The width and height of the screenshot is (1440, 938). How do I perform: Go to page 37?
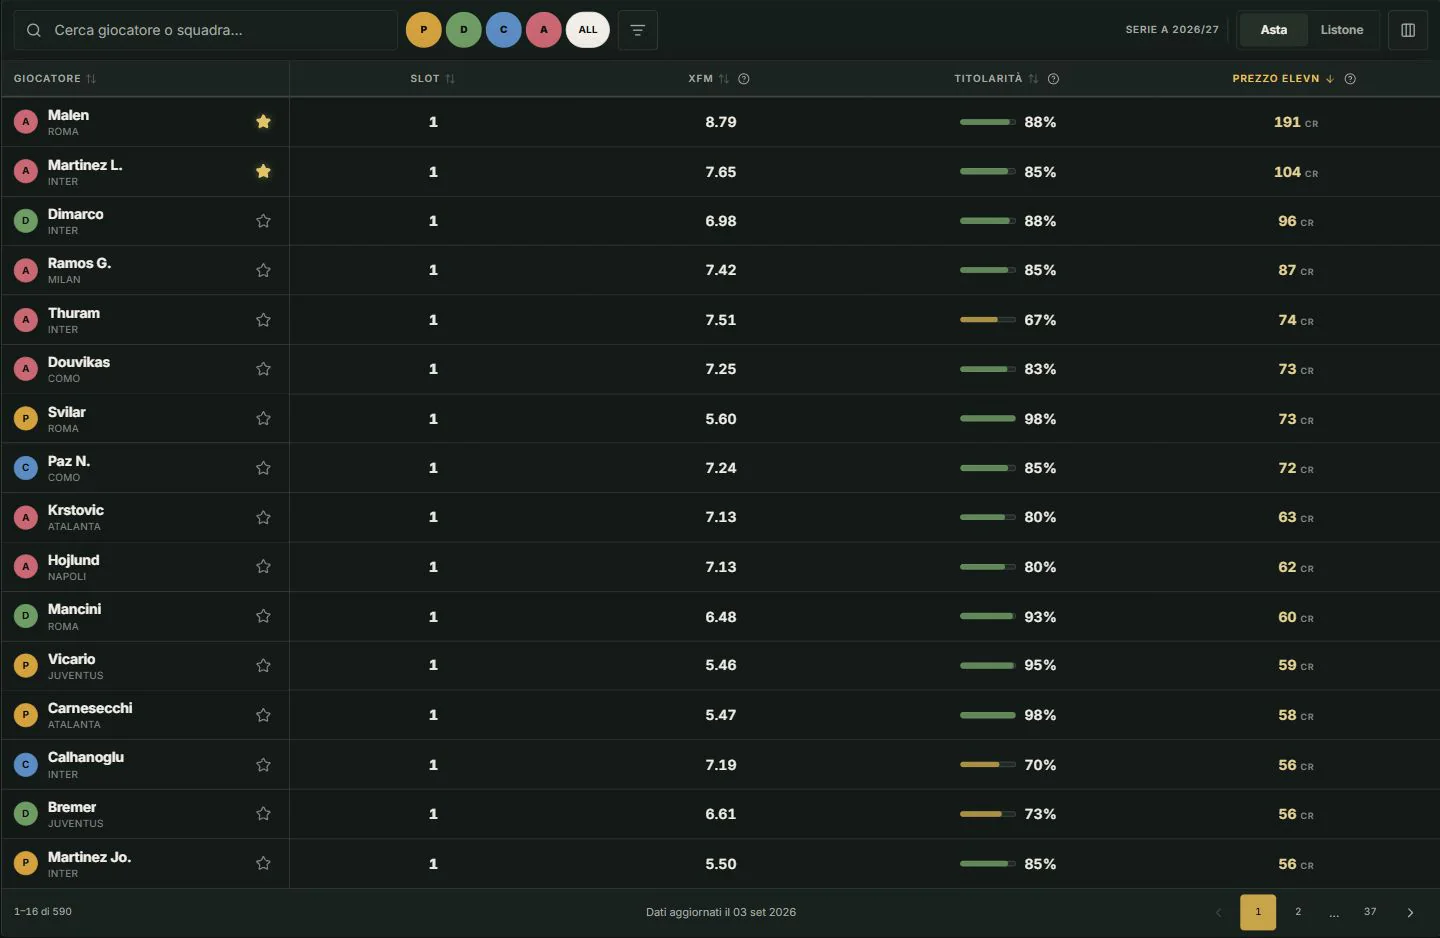[1370, 912]
